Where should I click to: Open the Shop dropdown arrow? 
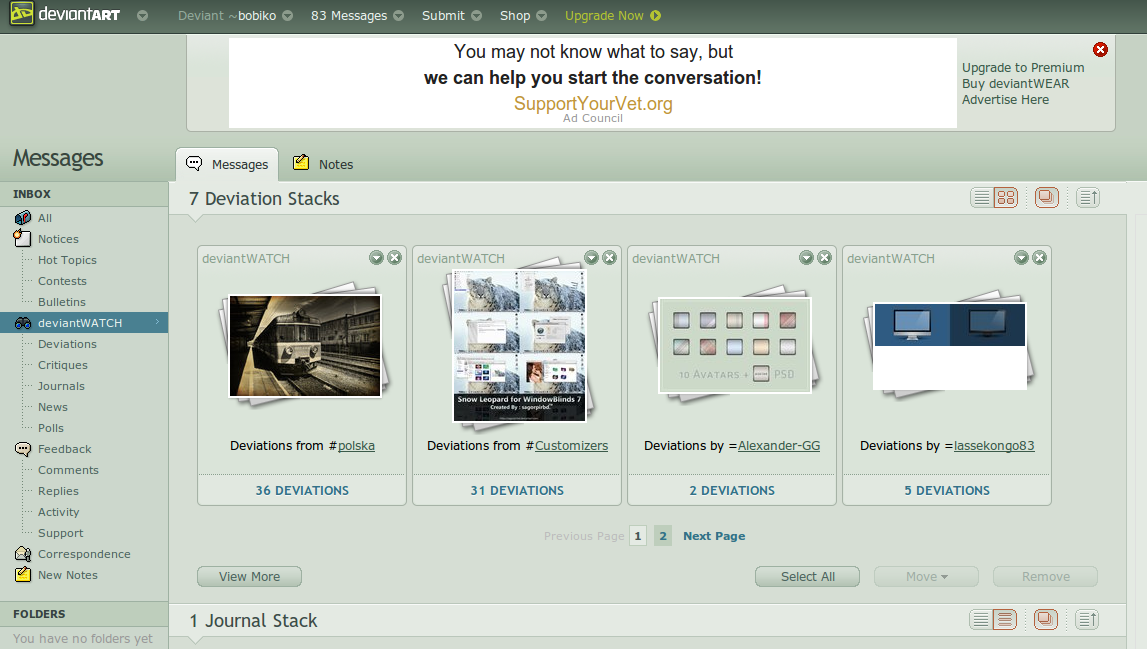click(x=541, y=15)
